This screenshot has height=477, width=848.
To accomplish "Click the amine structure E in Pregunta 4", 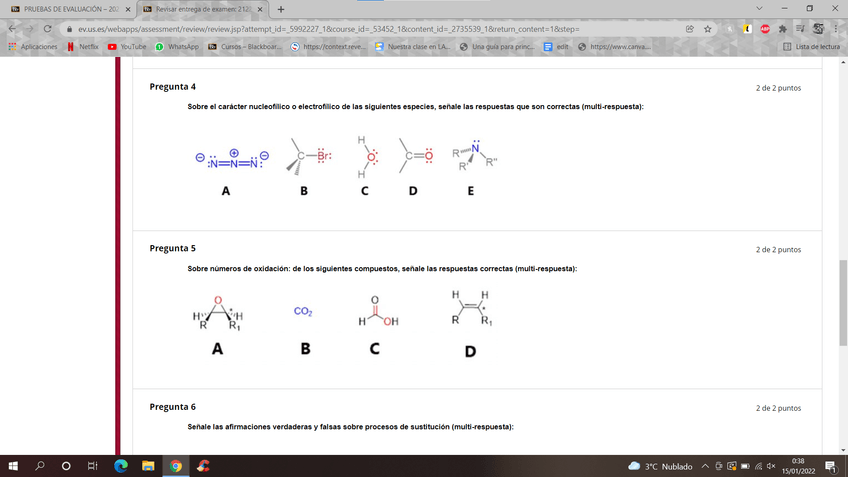I will pyautogui.click(x=474, y=156).
